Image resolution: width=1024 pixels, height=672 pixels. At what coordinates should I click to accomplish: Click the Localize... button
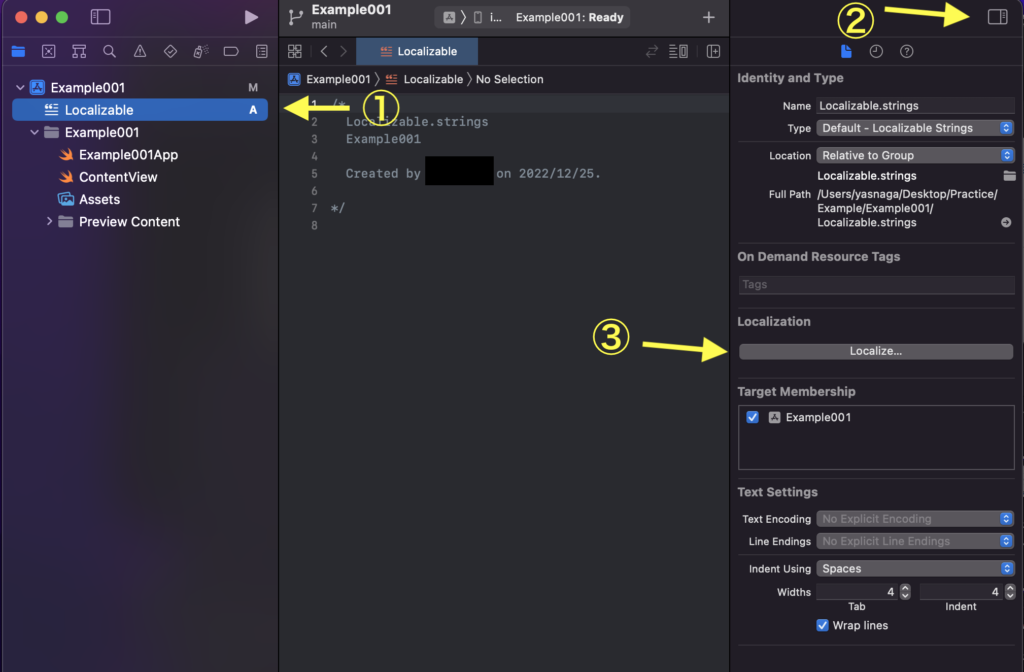875,351
